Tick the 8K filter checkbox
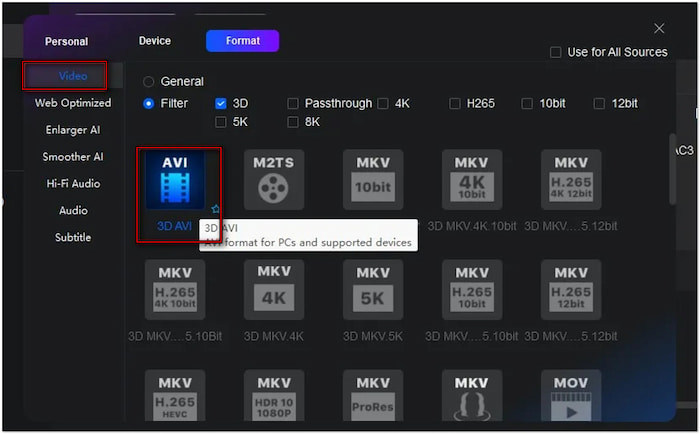Image resolution: width=700 pixels, height=434 pixels. click(293, 122)
